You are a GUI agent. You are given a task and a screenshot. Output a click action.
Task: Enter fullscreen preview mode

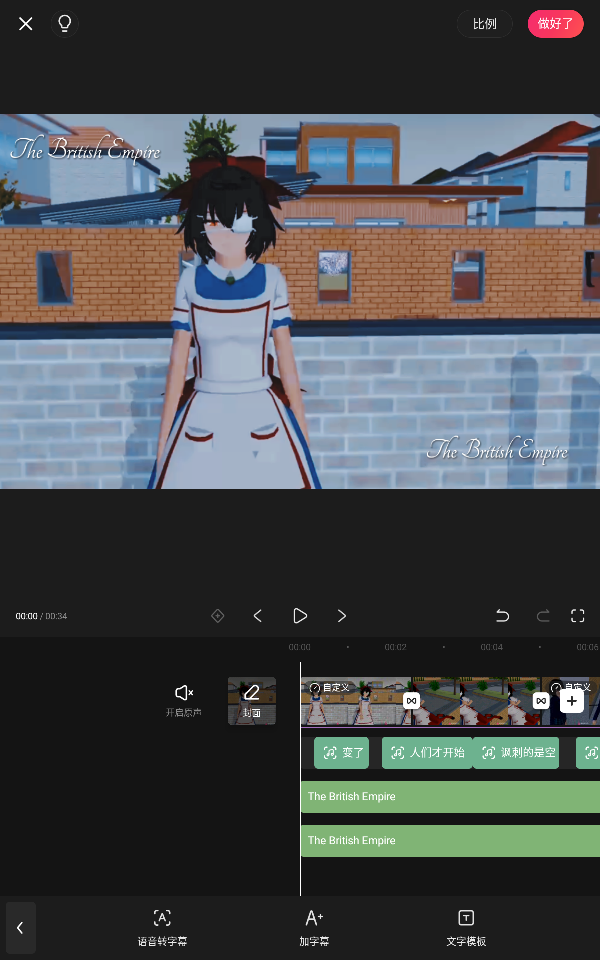point(577,615)
